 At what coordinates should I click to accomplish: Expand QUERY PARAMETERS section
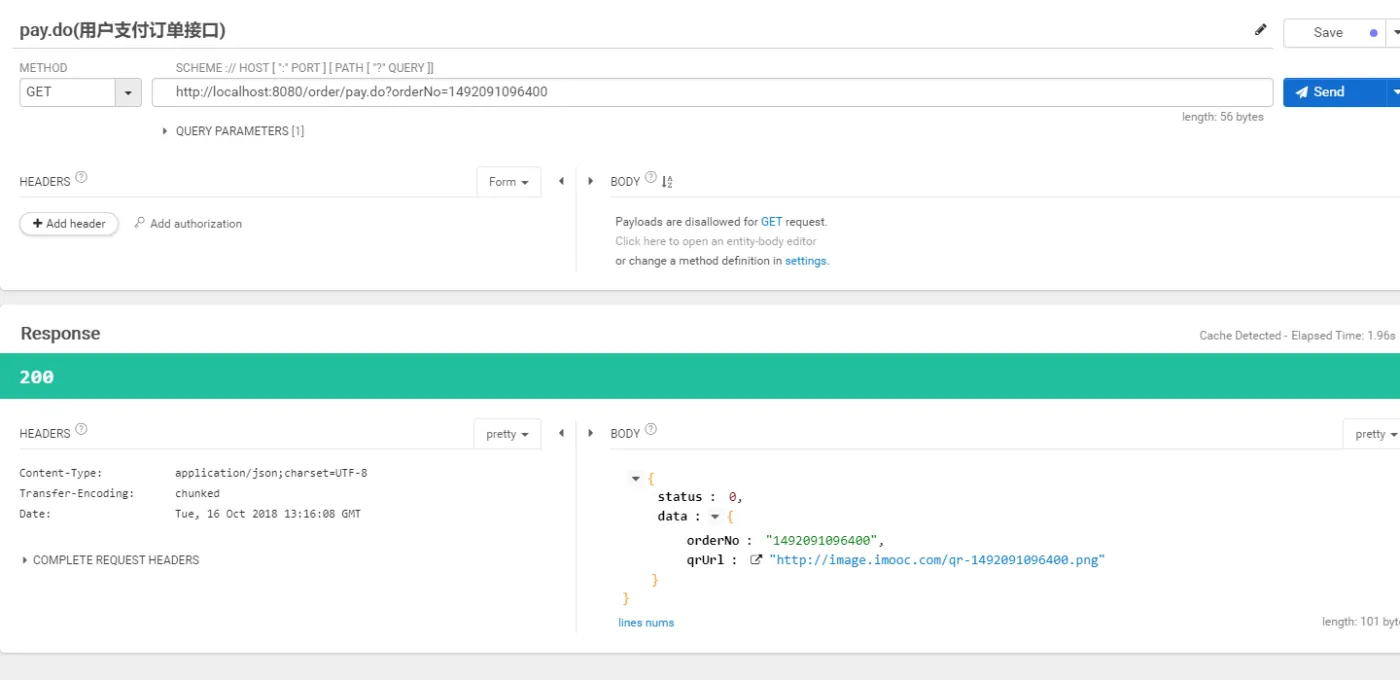[233, 131]
